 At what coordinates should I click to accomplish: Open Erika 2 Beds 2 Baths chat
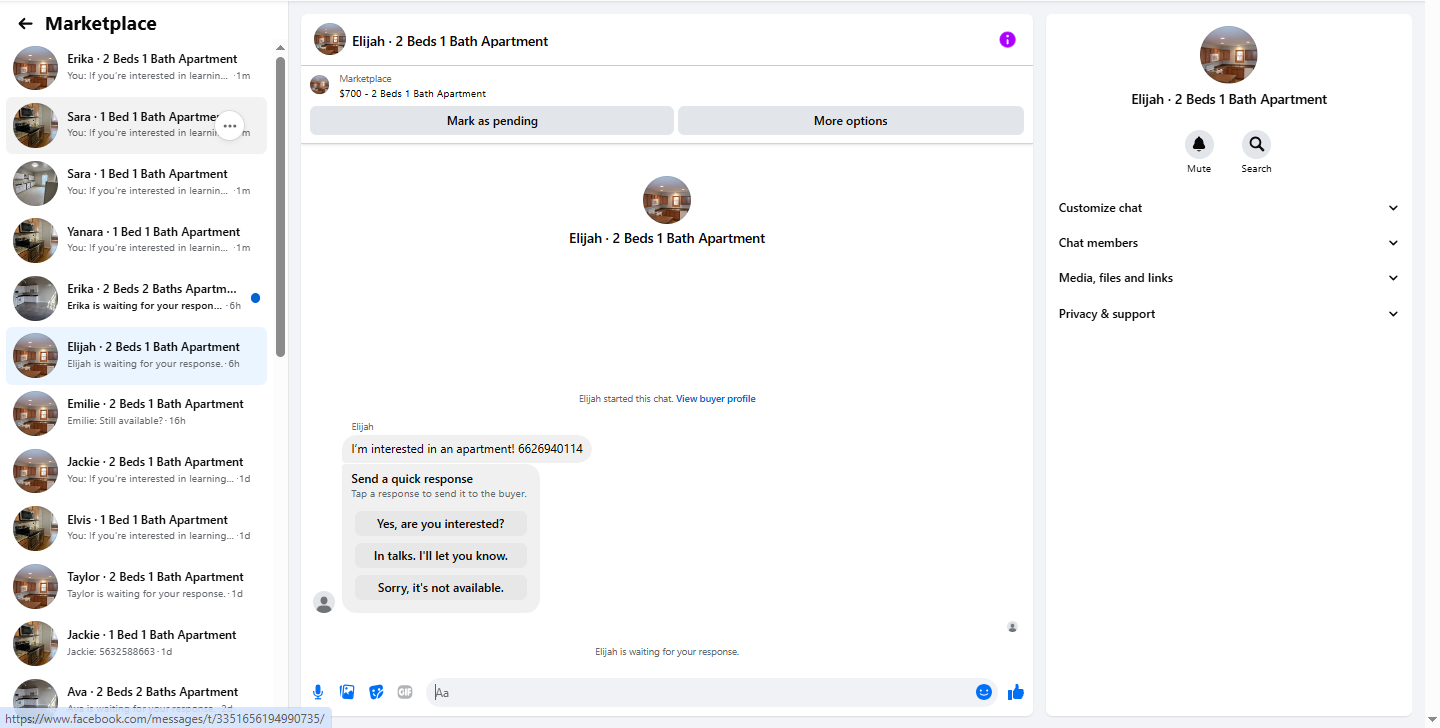coord(137,298)
